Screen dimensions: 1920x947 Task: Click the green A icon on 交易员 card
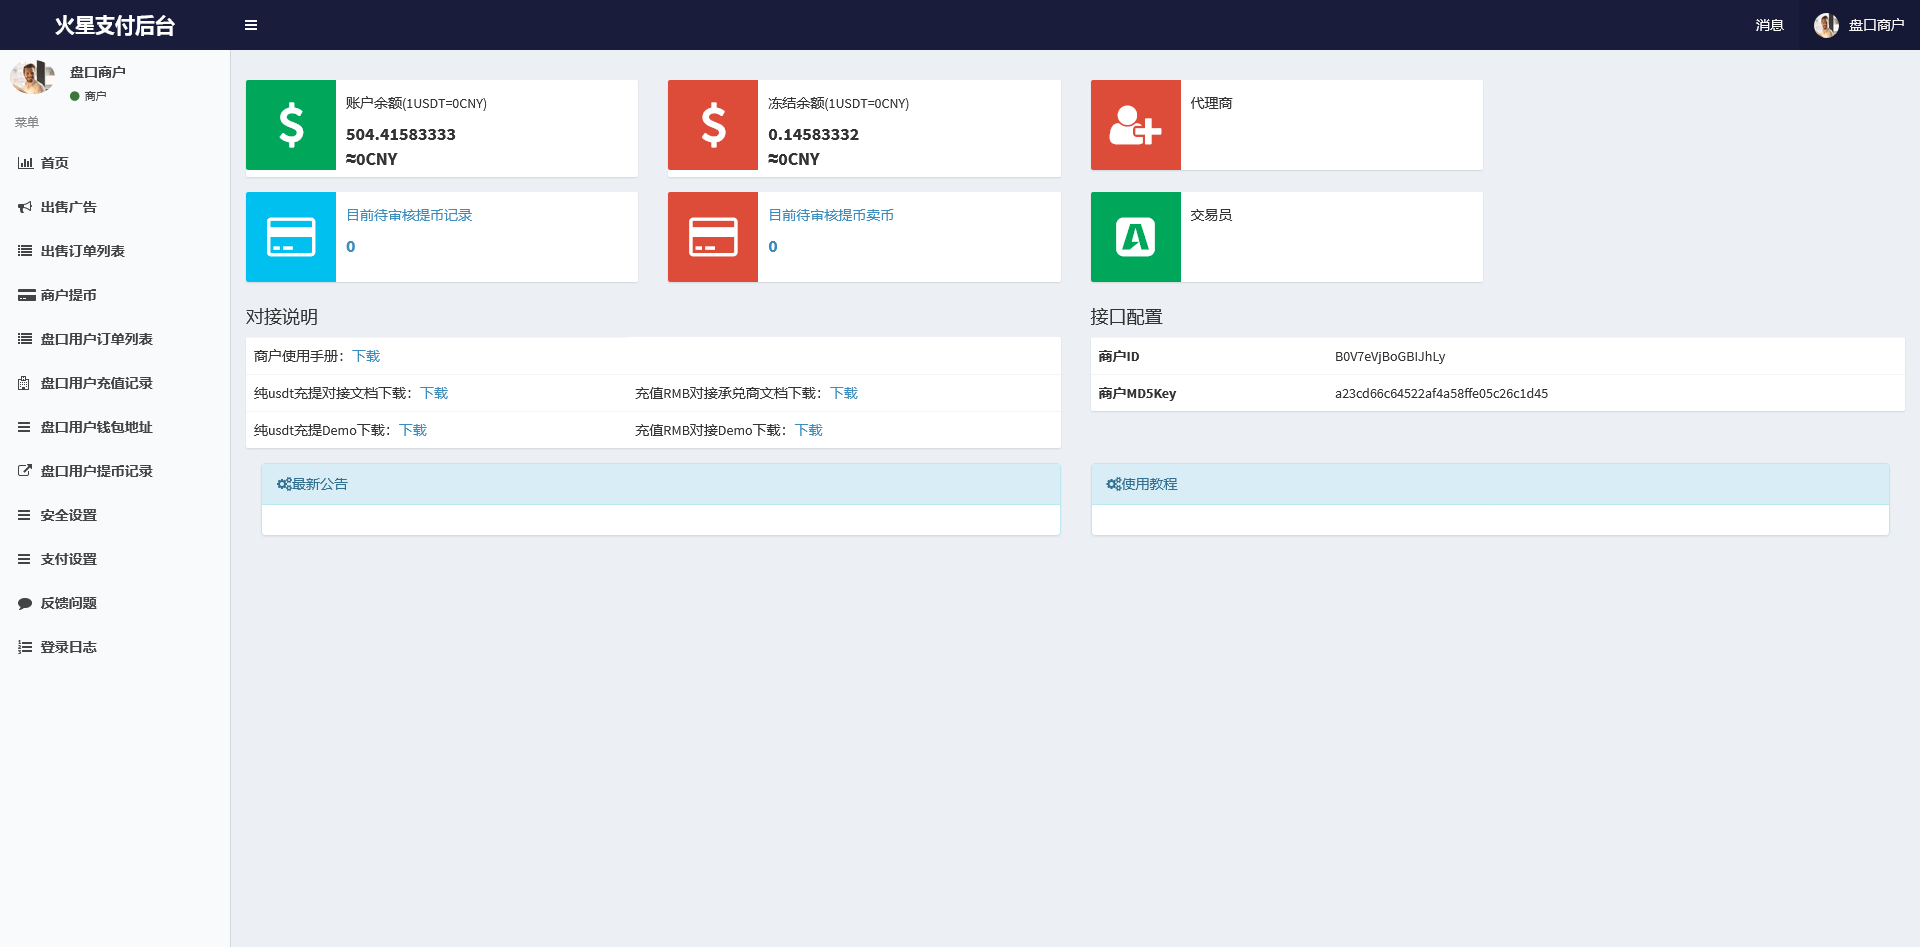[1135, 237]
